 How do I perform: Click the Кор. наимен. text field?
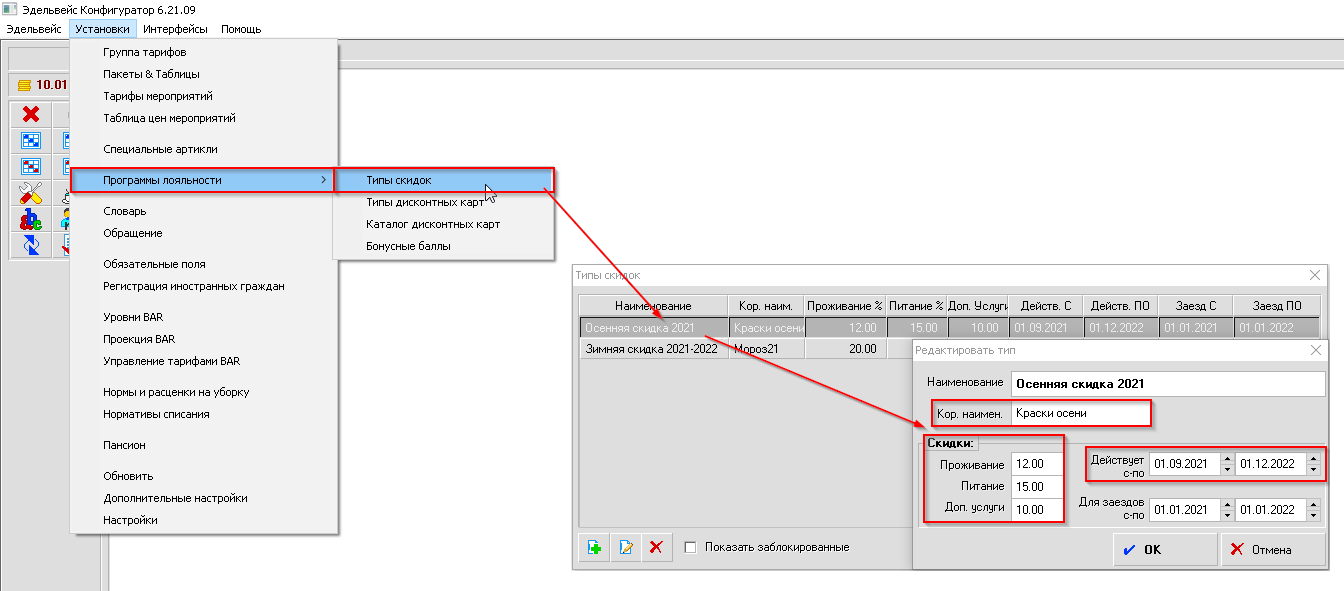coord(1078,412)
